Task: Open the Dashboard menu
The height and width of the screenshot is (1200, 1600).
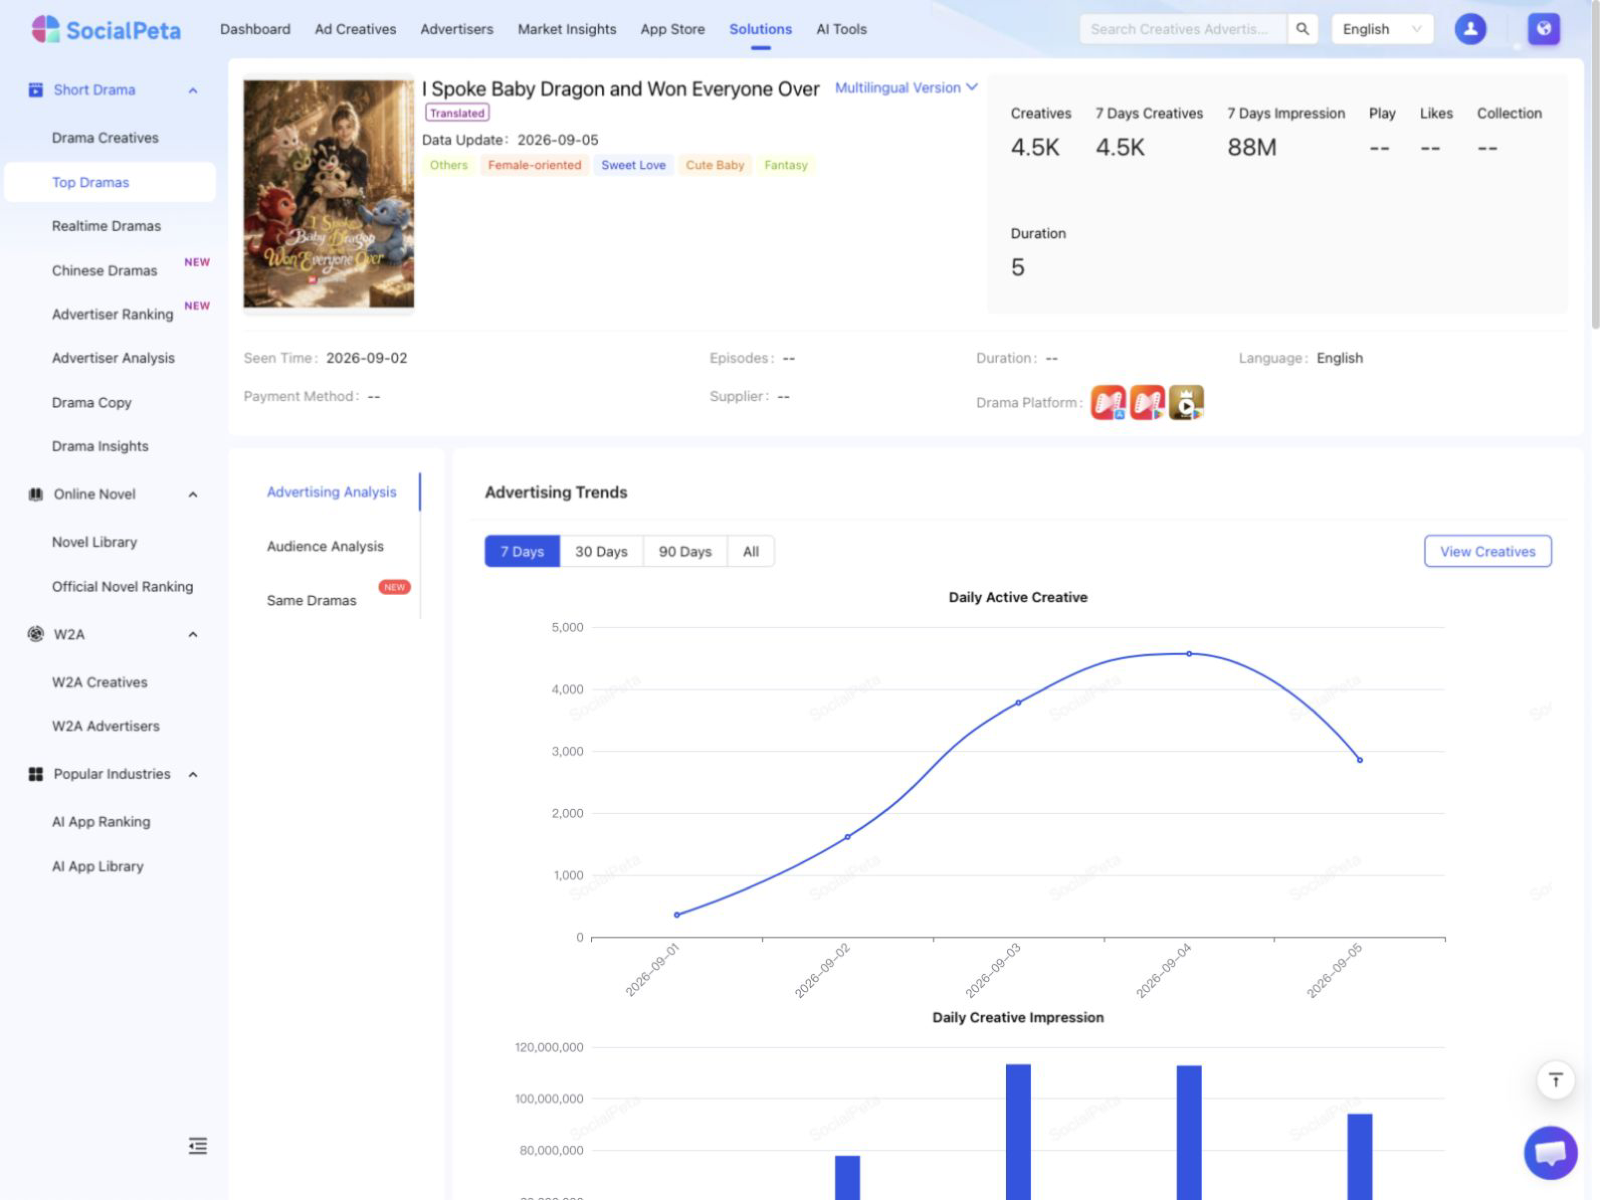Action: click(255, 29)
